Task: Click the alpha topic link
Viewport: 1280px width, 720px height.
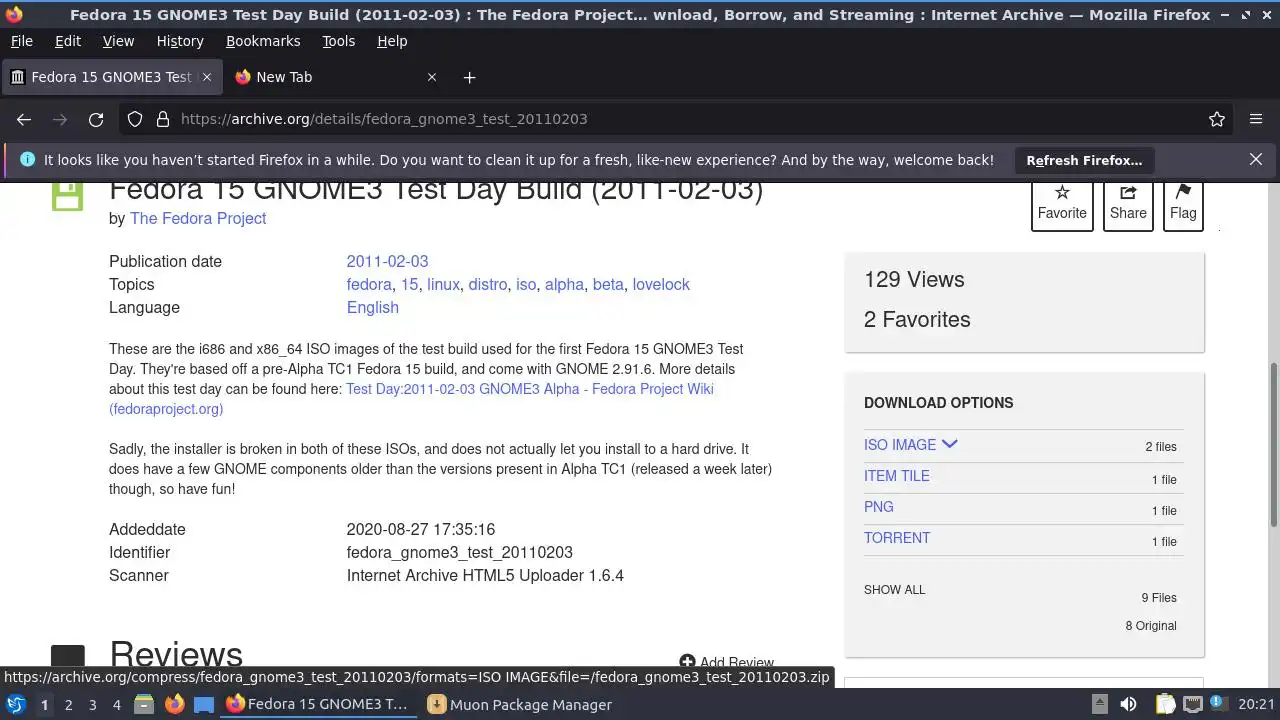Action: (x=564, y=284)
